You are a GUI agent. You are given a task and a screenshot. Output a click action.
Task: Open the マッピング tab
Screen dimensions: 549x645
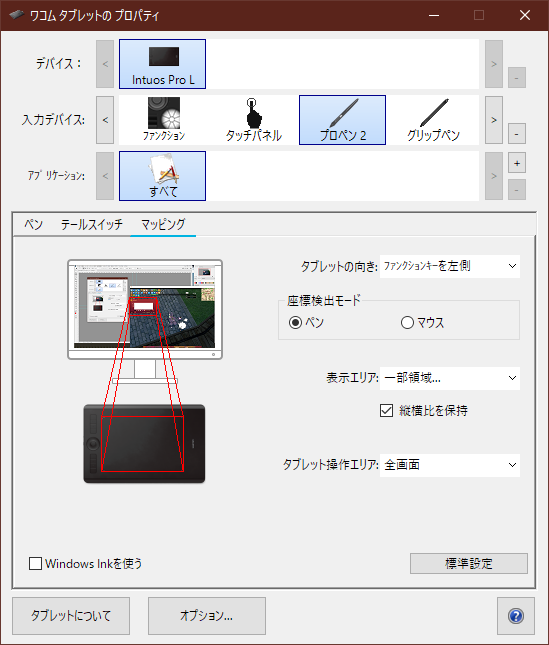pyautogui.click(x=163, y=224)
